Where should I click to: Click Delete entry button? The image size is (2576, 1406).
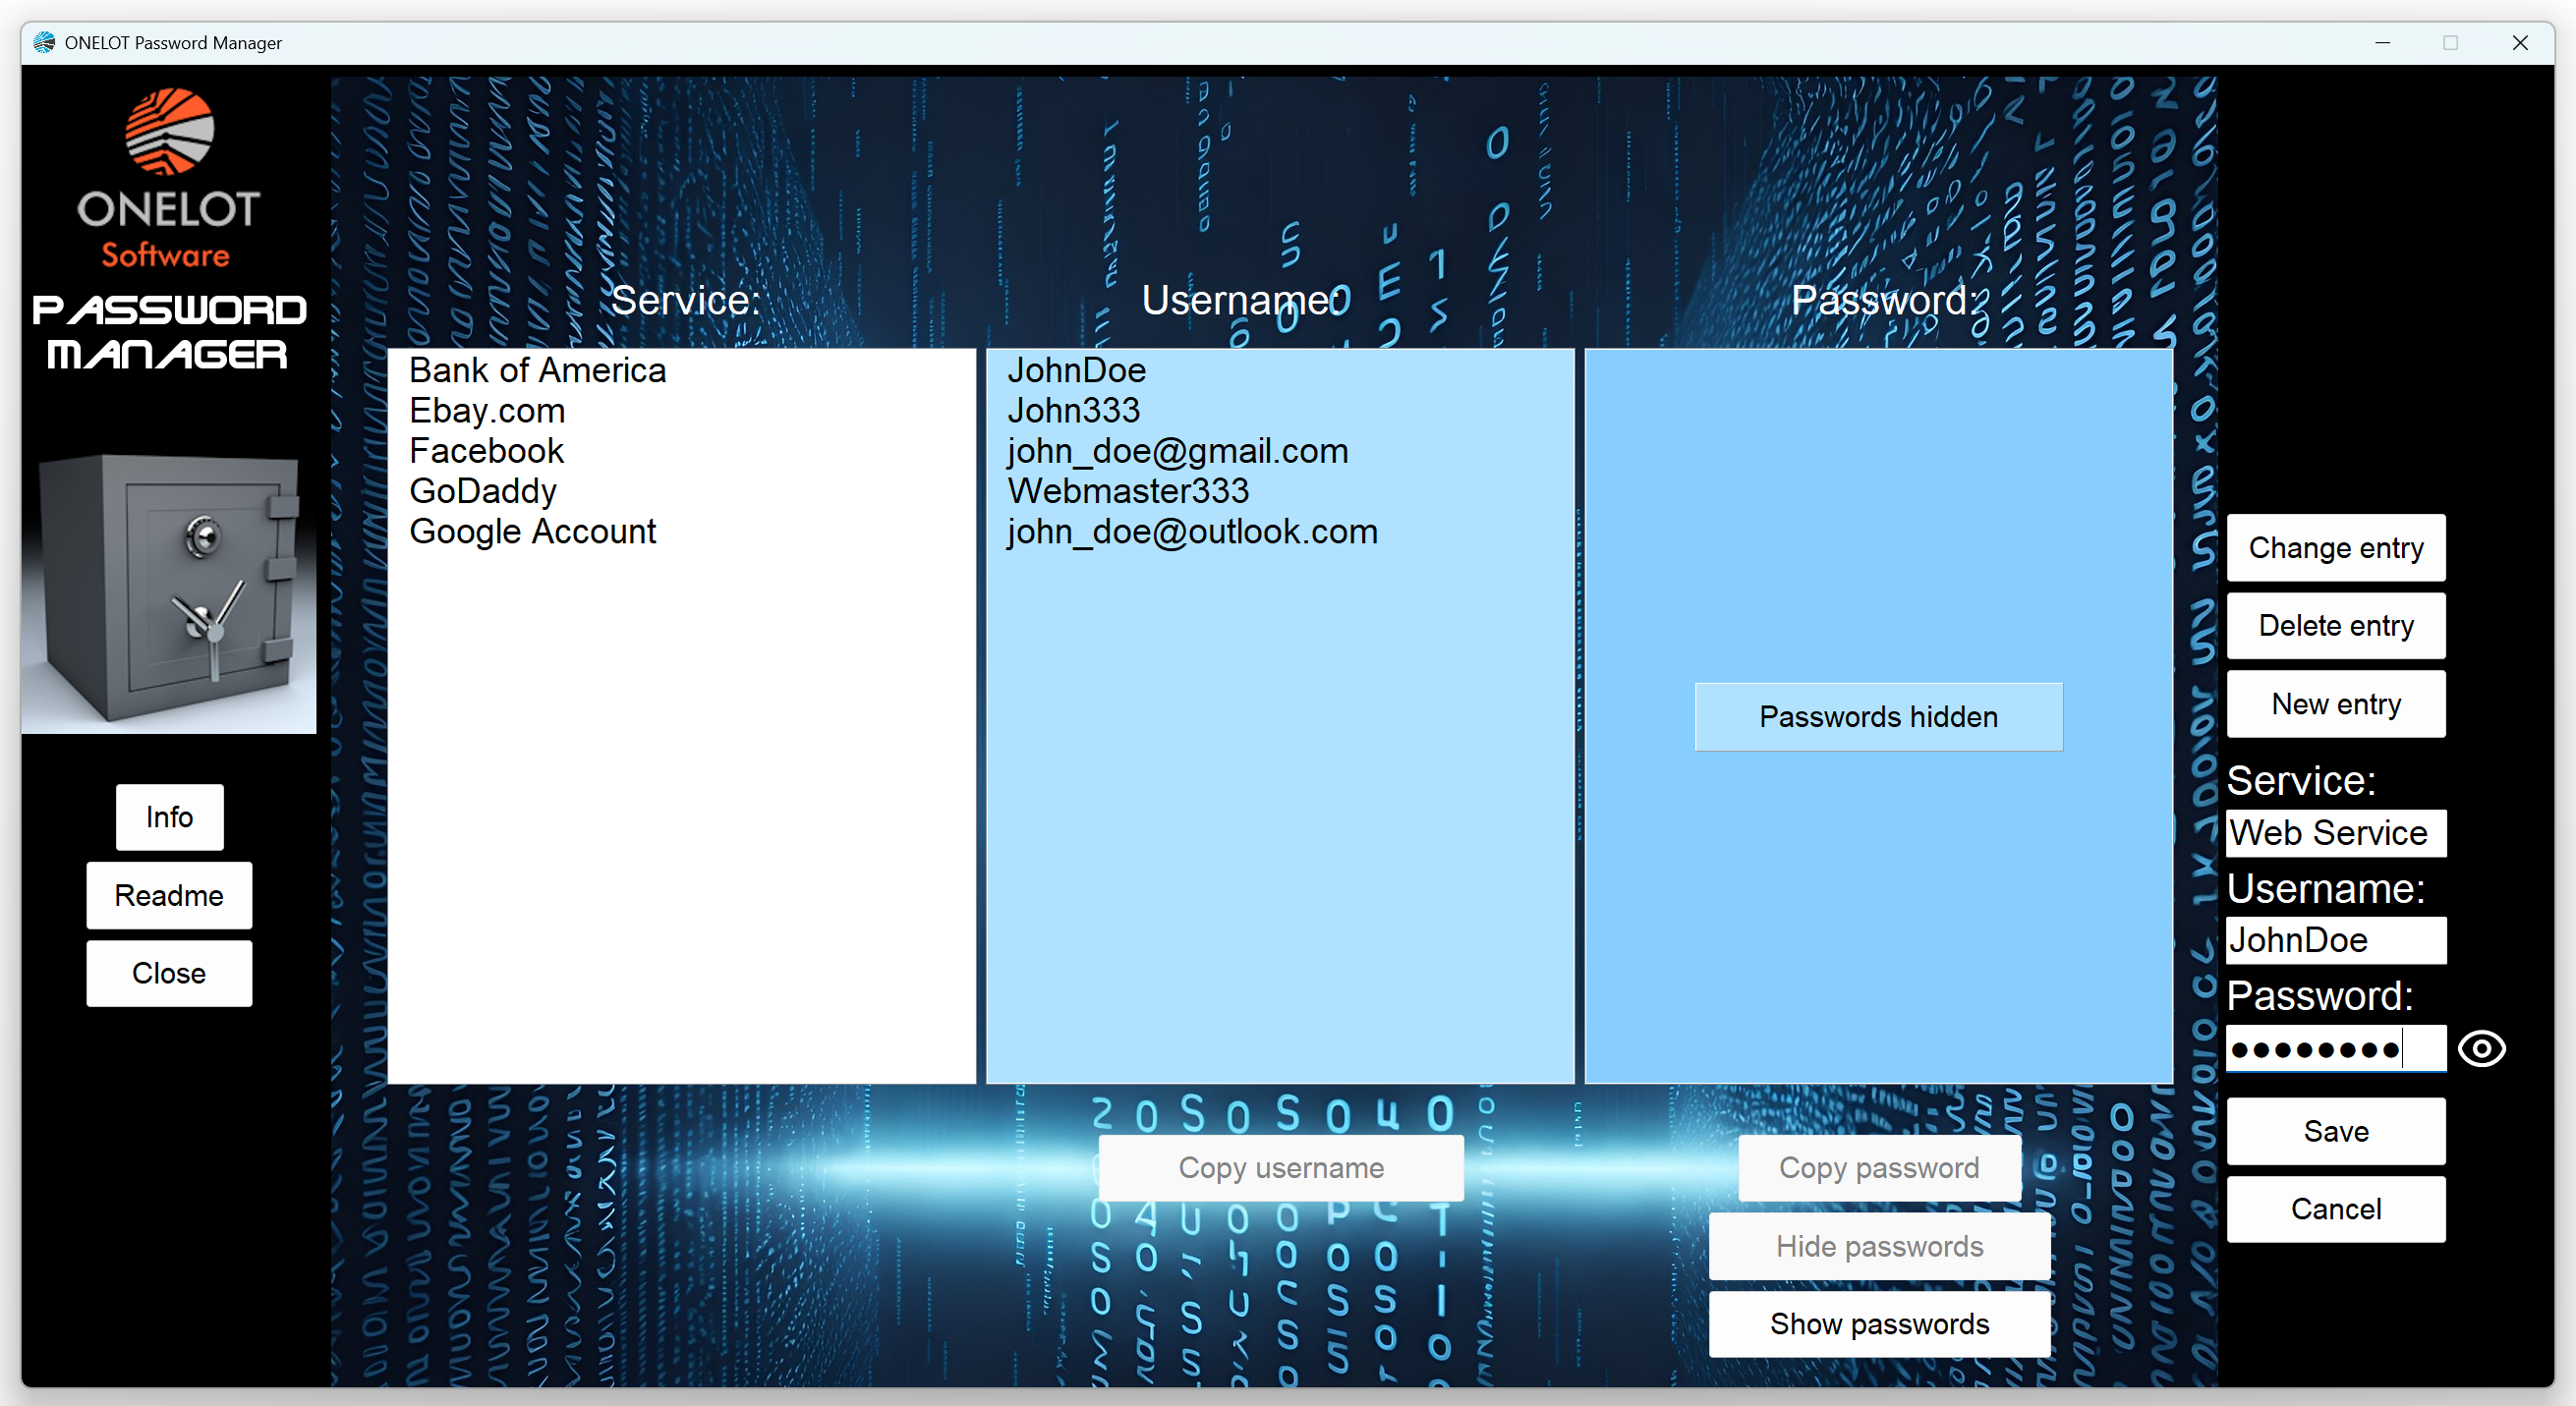[2336, 626]
